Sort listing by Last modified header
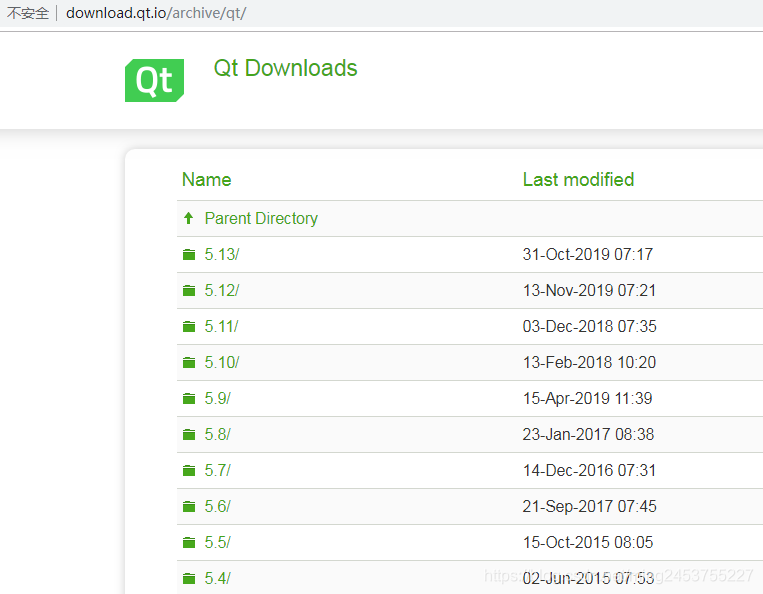This screenshot has width=763, height=594. tap(579, 180)
